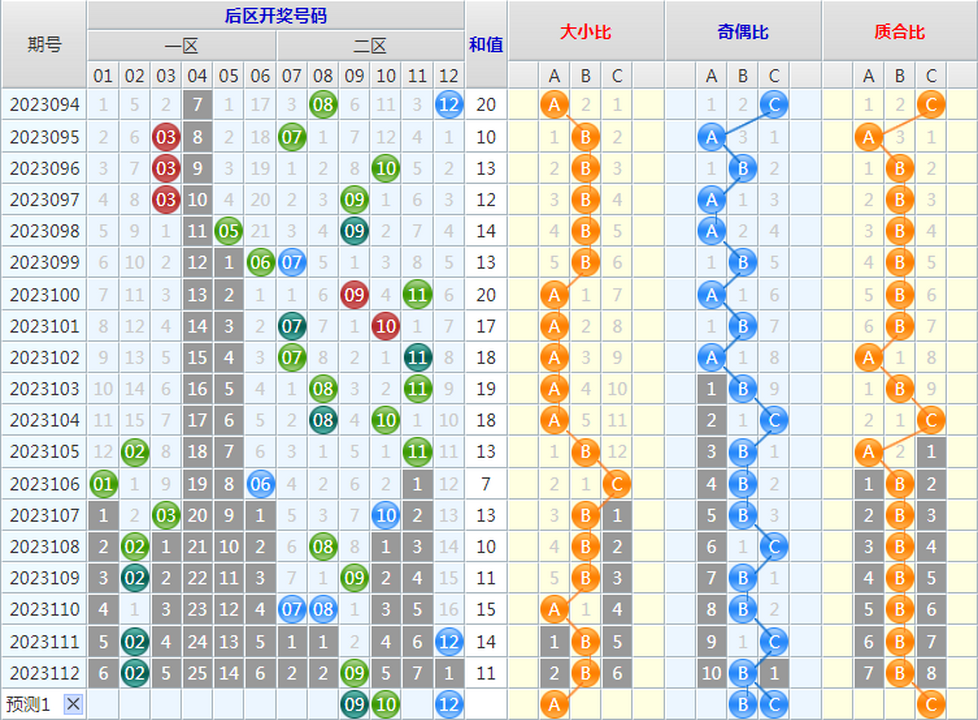Click the green 02 ball in row 2023105
This screenshot has height=720, width=978.
click(135, 451)
